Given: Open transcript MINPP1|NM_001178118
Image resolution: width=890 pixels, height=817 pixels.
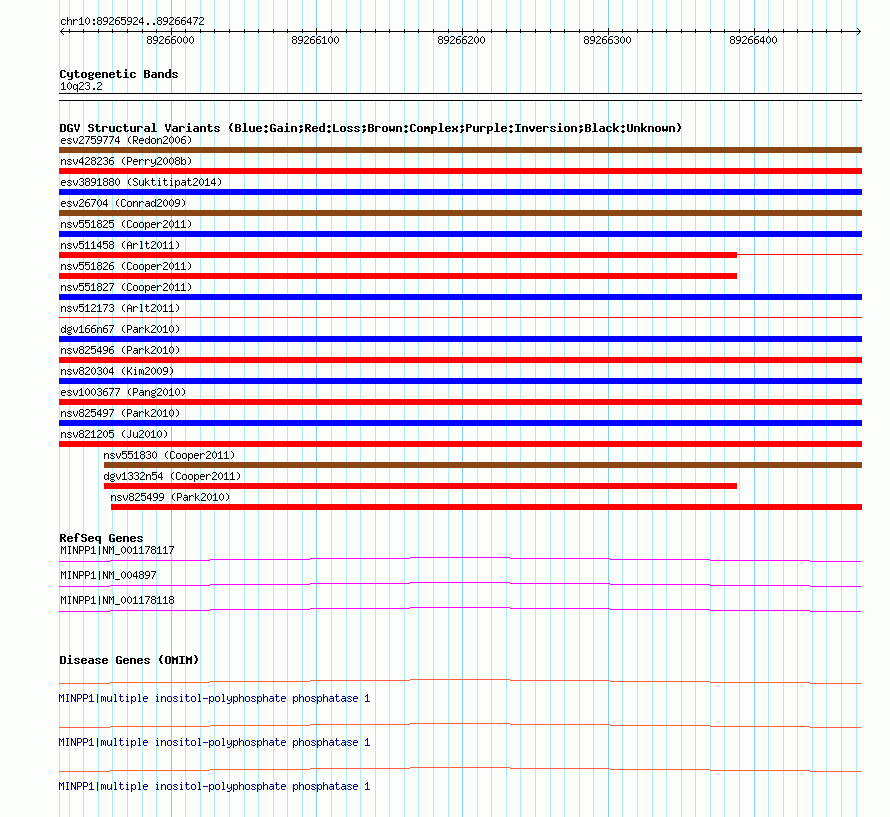Looking at the screenshot, I should 117,600.
